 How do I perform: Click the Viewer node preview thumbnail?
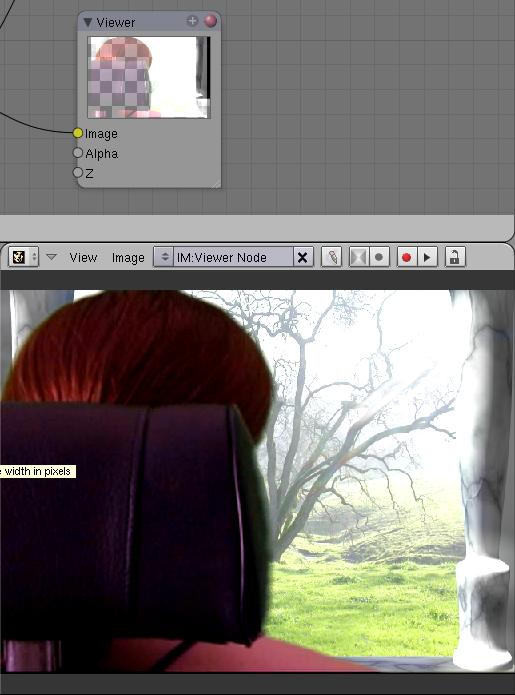(x=149, y=77)
